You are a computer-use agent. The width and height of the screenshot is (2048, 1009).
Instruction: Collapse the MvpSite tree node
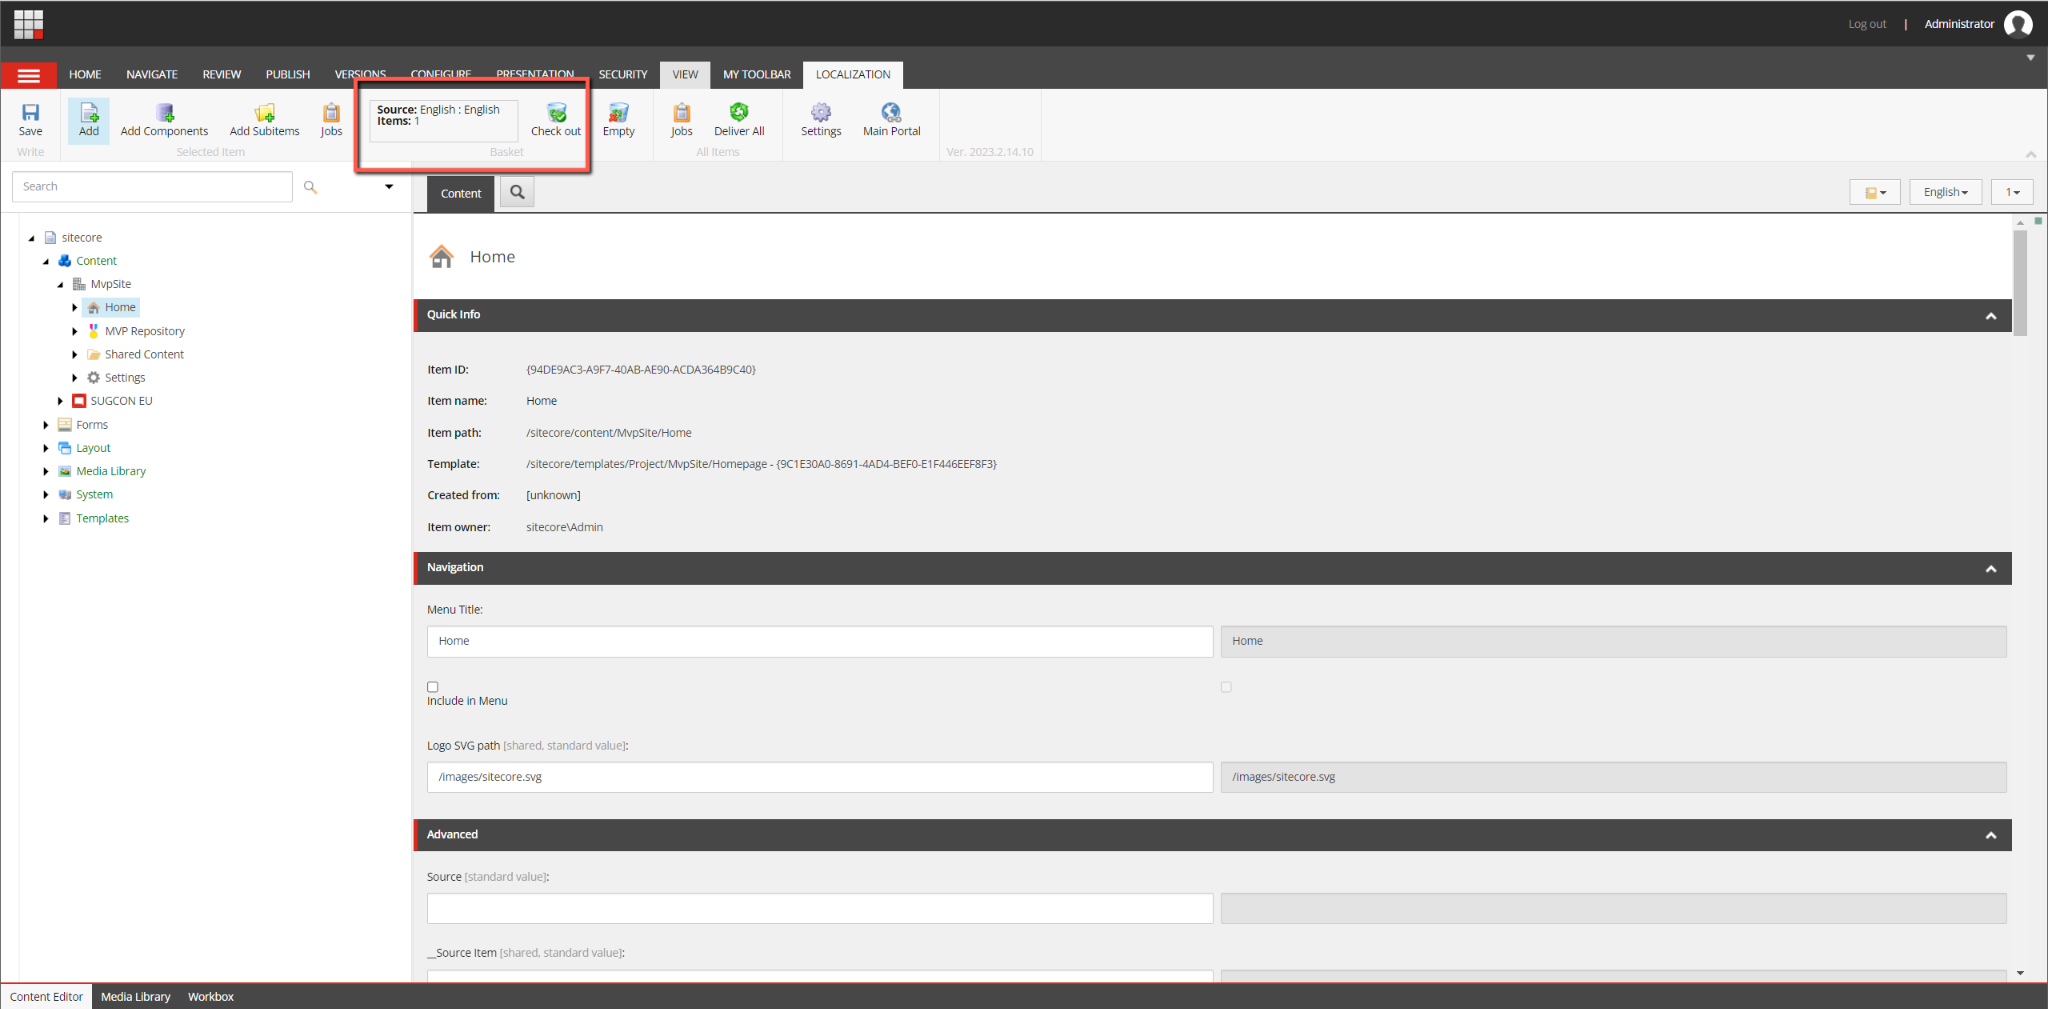coord(60,285)
